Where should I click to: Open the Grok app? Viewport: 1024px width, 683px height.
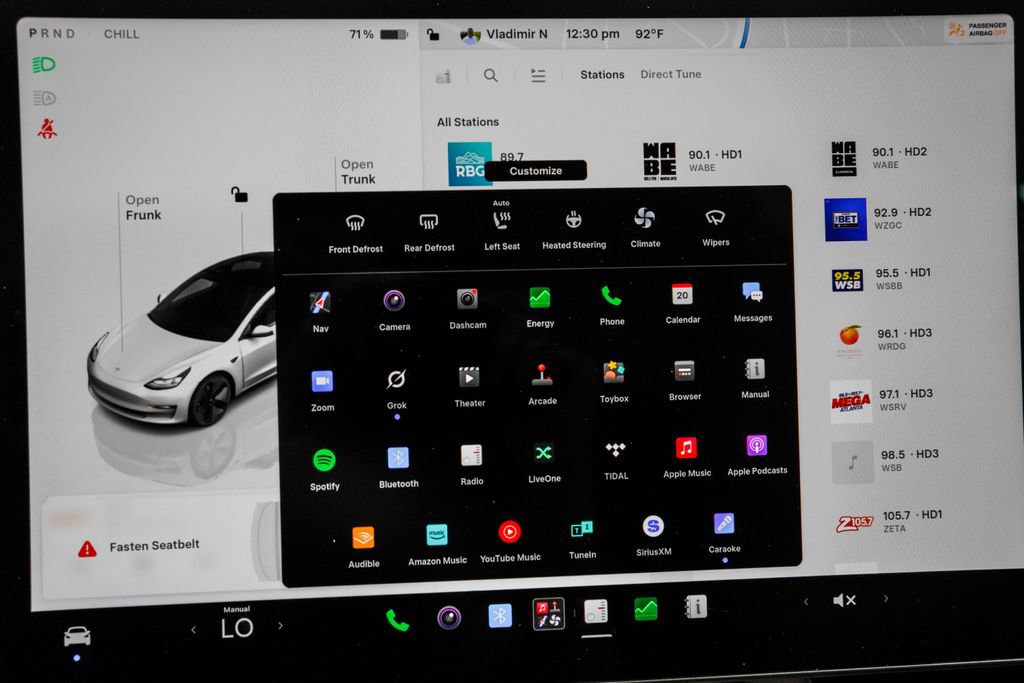pyautogui.click(x=396, y=387)
